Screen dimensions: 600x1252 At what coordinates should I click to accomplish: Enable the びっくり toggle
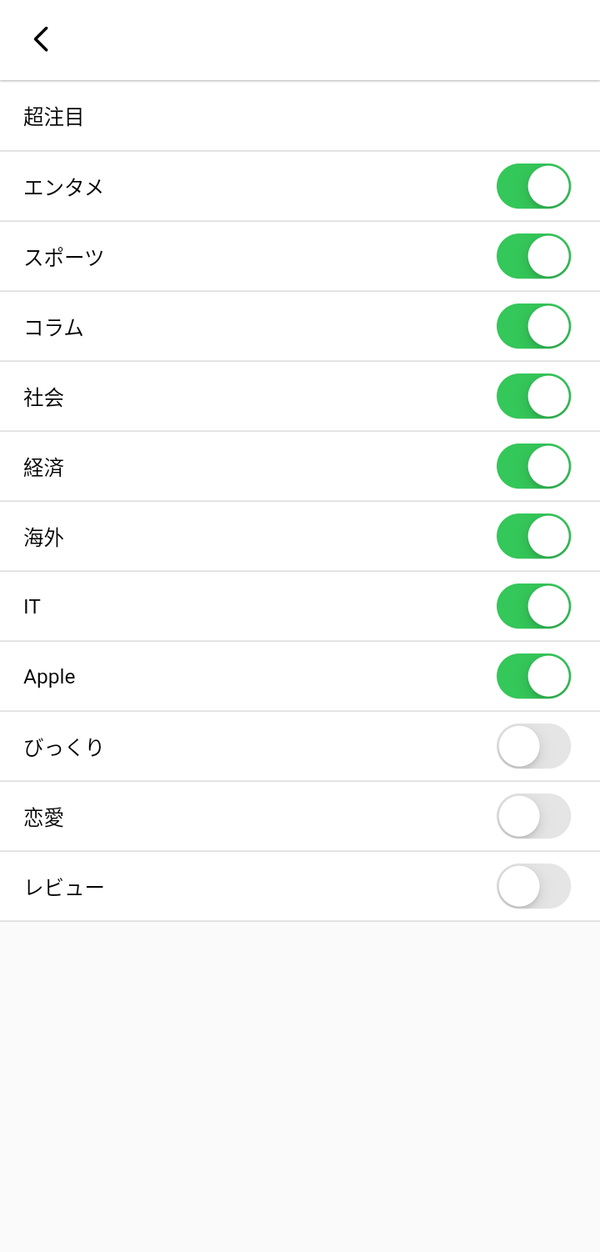(534, 746)
